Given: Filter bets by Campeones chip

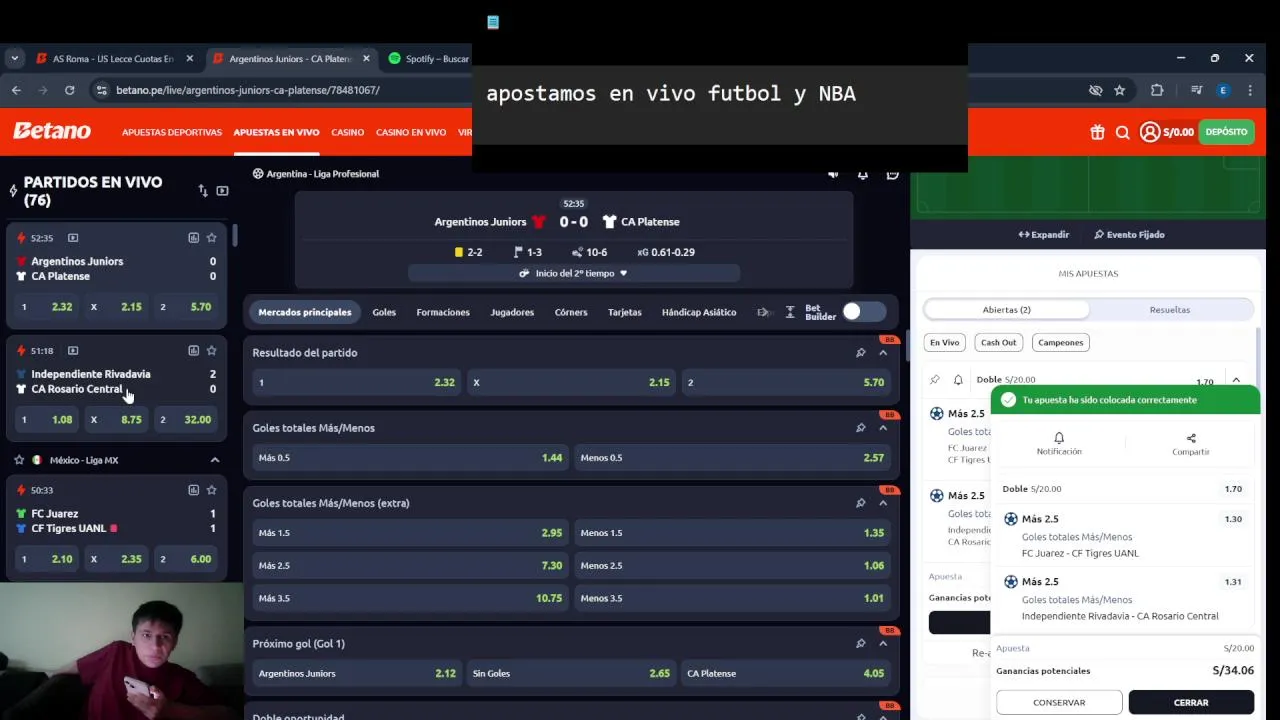Looking at the screenshot, I should (x=1061, y=342).
